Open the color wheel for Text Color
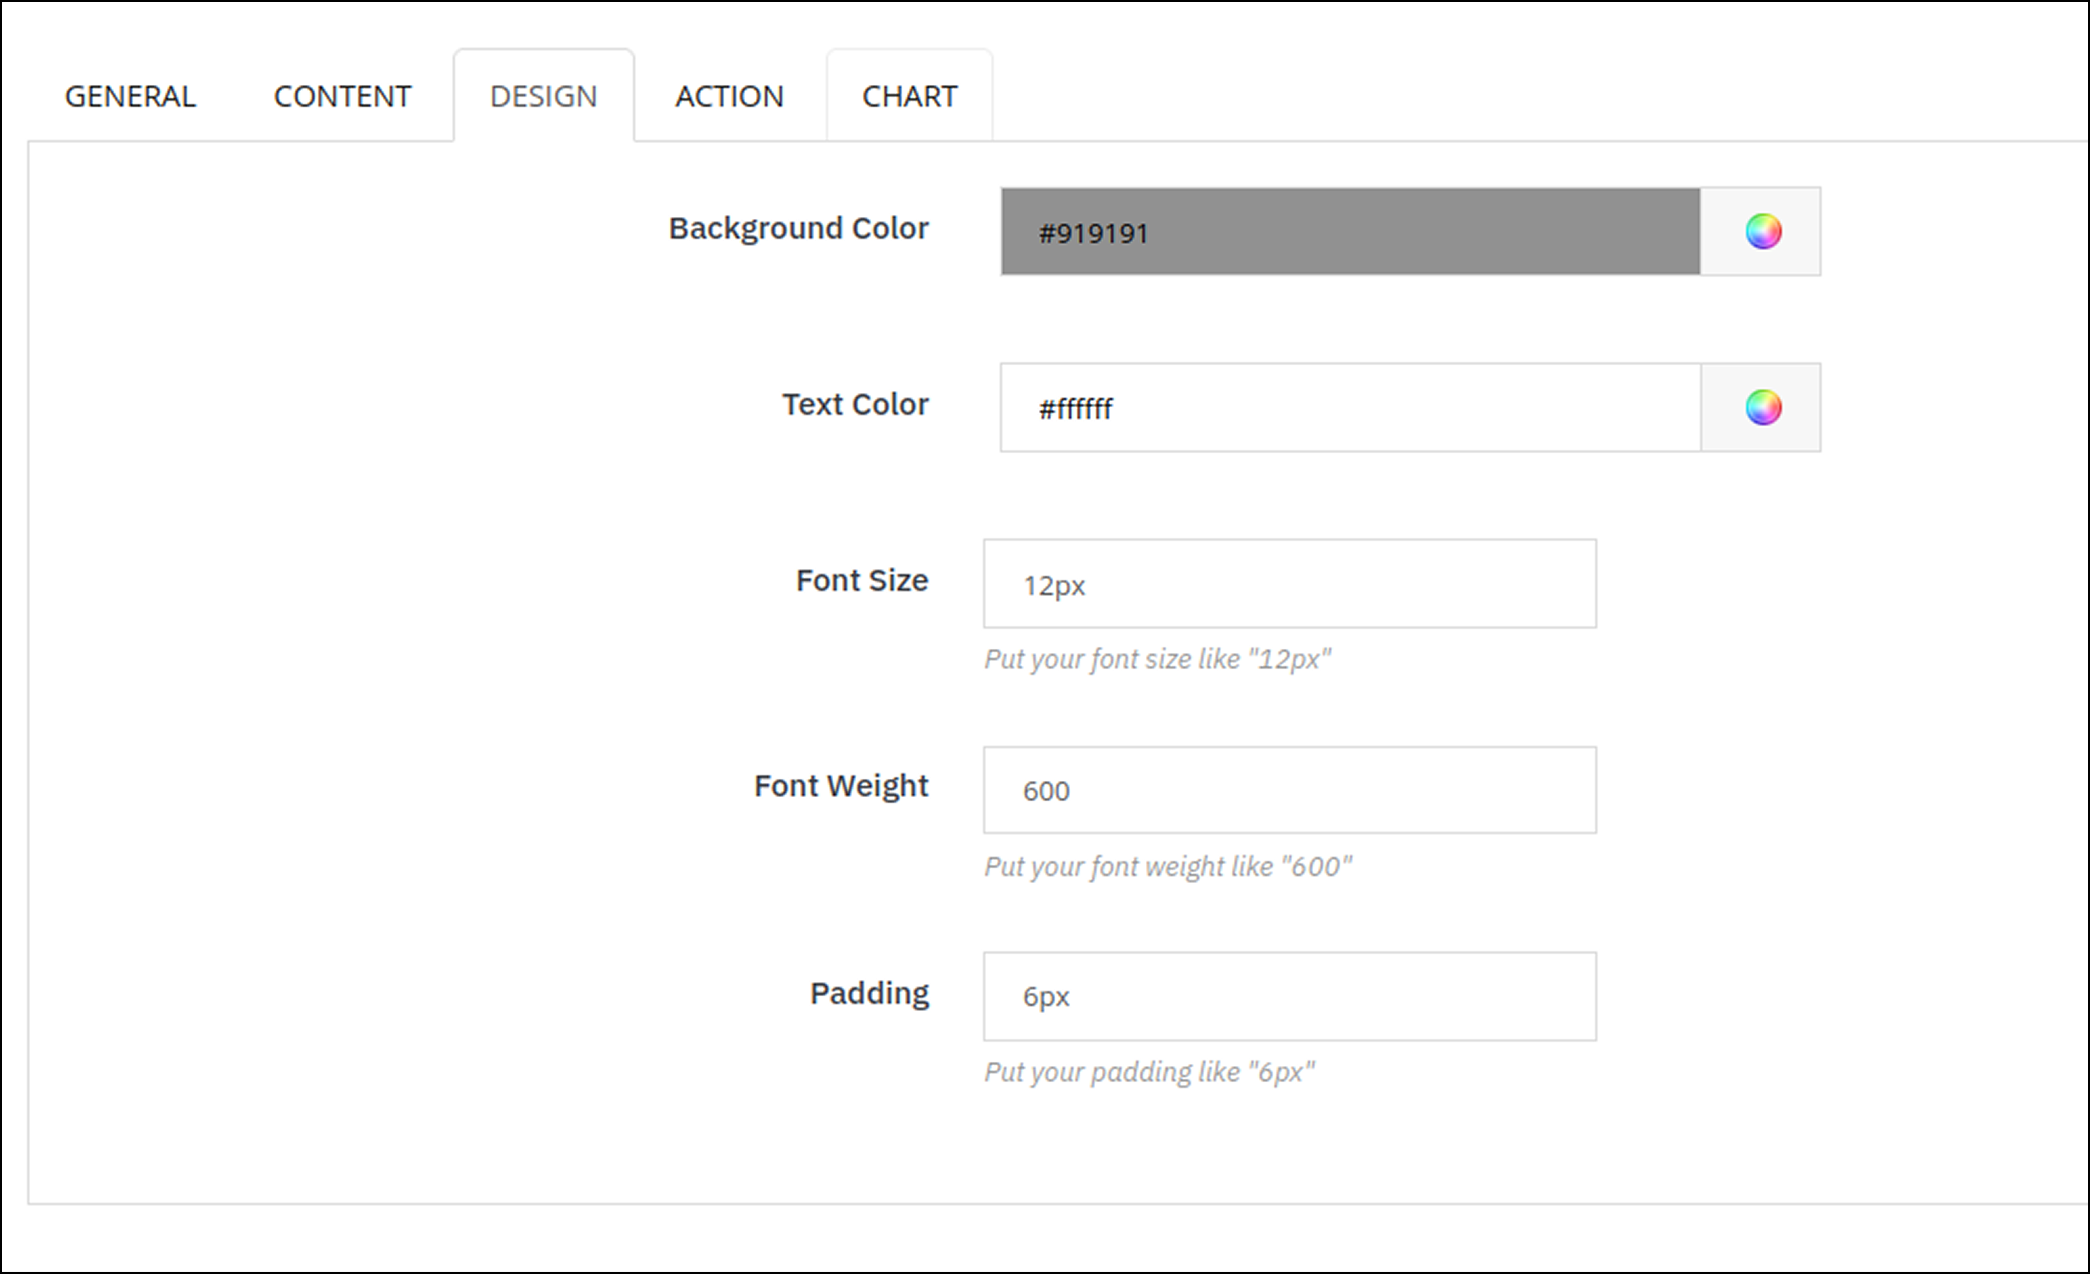This screenshot has height=1274, width=2090. pyautogui.click(x=1762, y=407)
